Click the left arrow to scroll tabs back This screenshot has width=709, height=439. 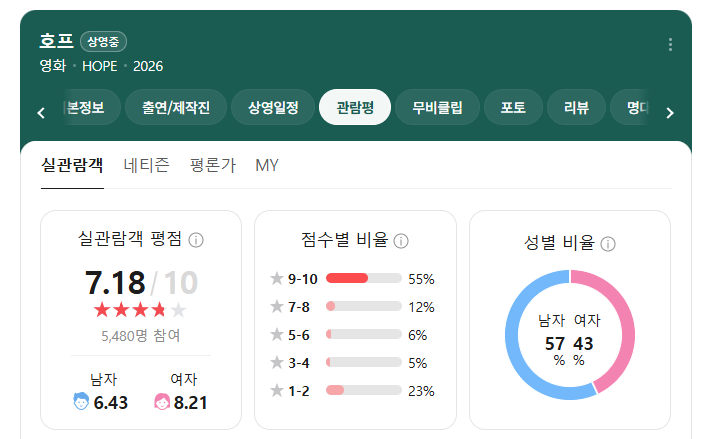click(x=41, y=113)
